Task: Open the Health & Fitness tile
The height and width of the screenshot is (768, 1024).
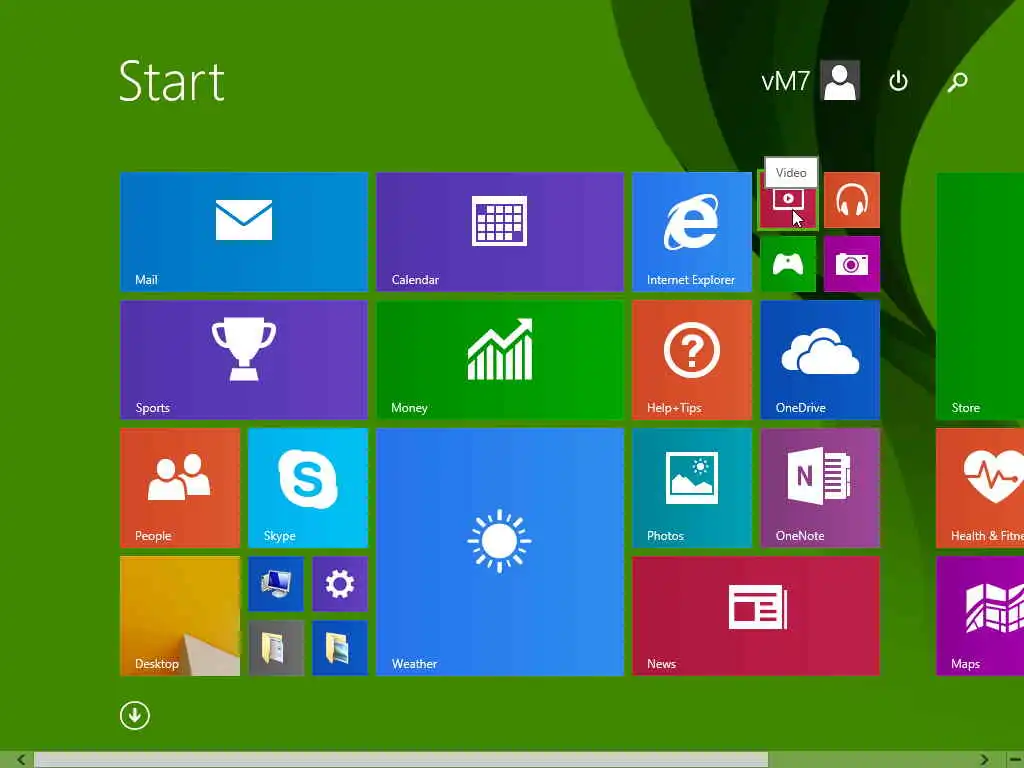Action: click(980, 488)
